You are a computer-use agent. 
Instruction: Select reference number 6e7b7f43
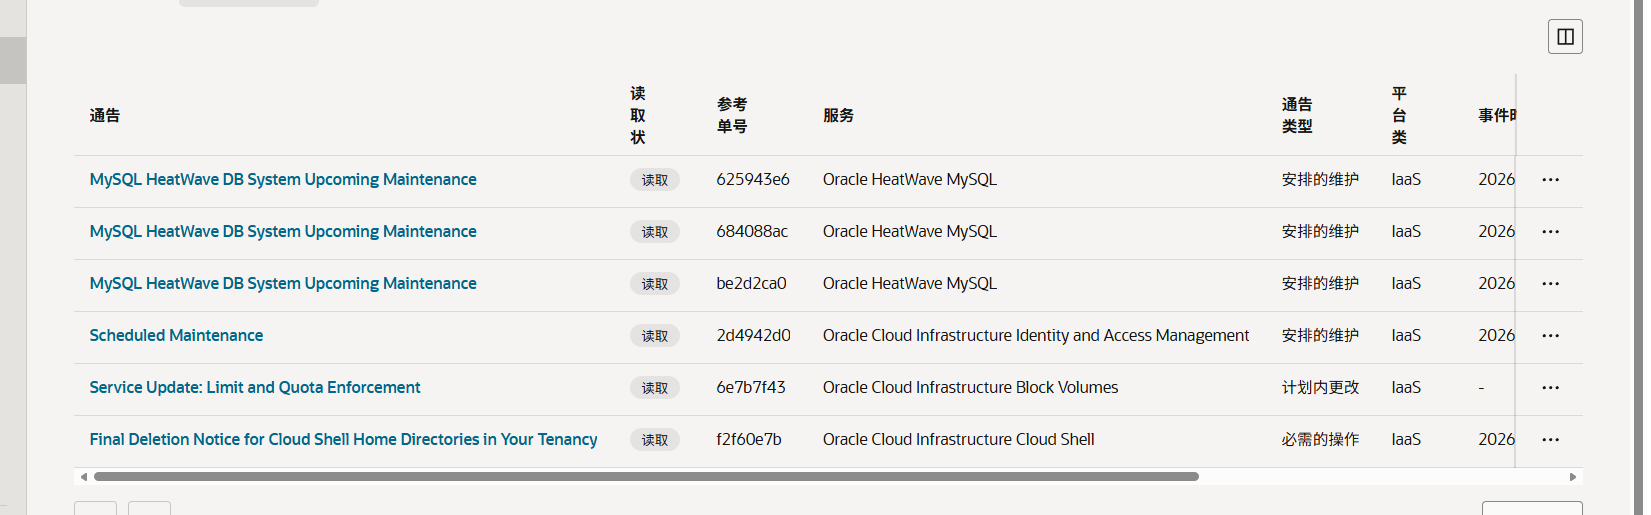pos(751,388)
